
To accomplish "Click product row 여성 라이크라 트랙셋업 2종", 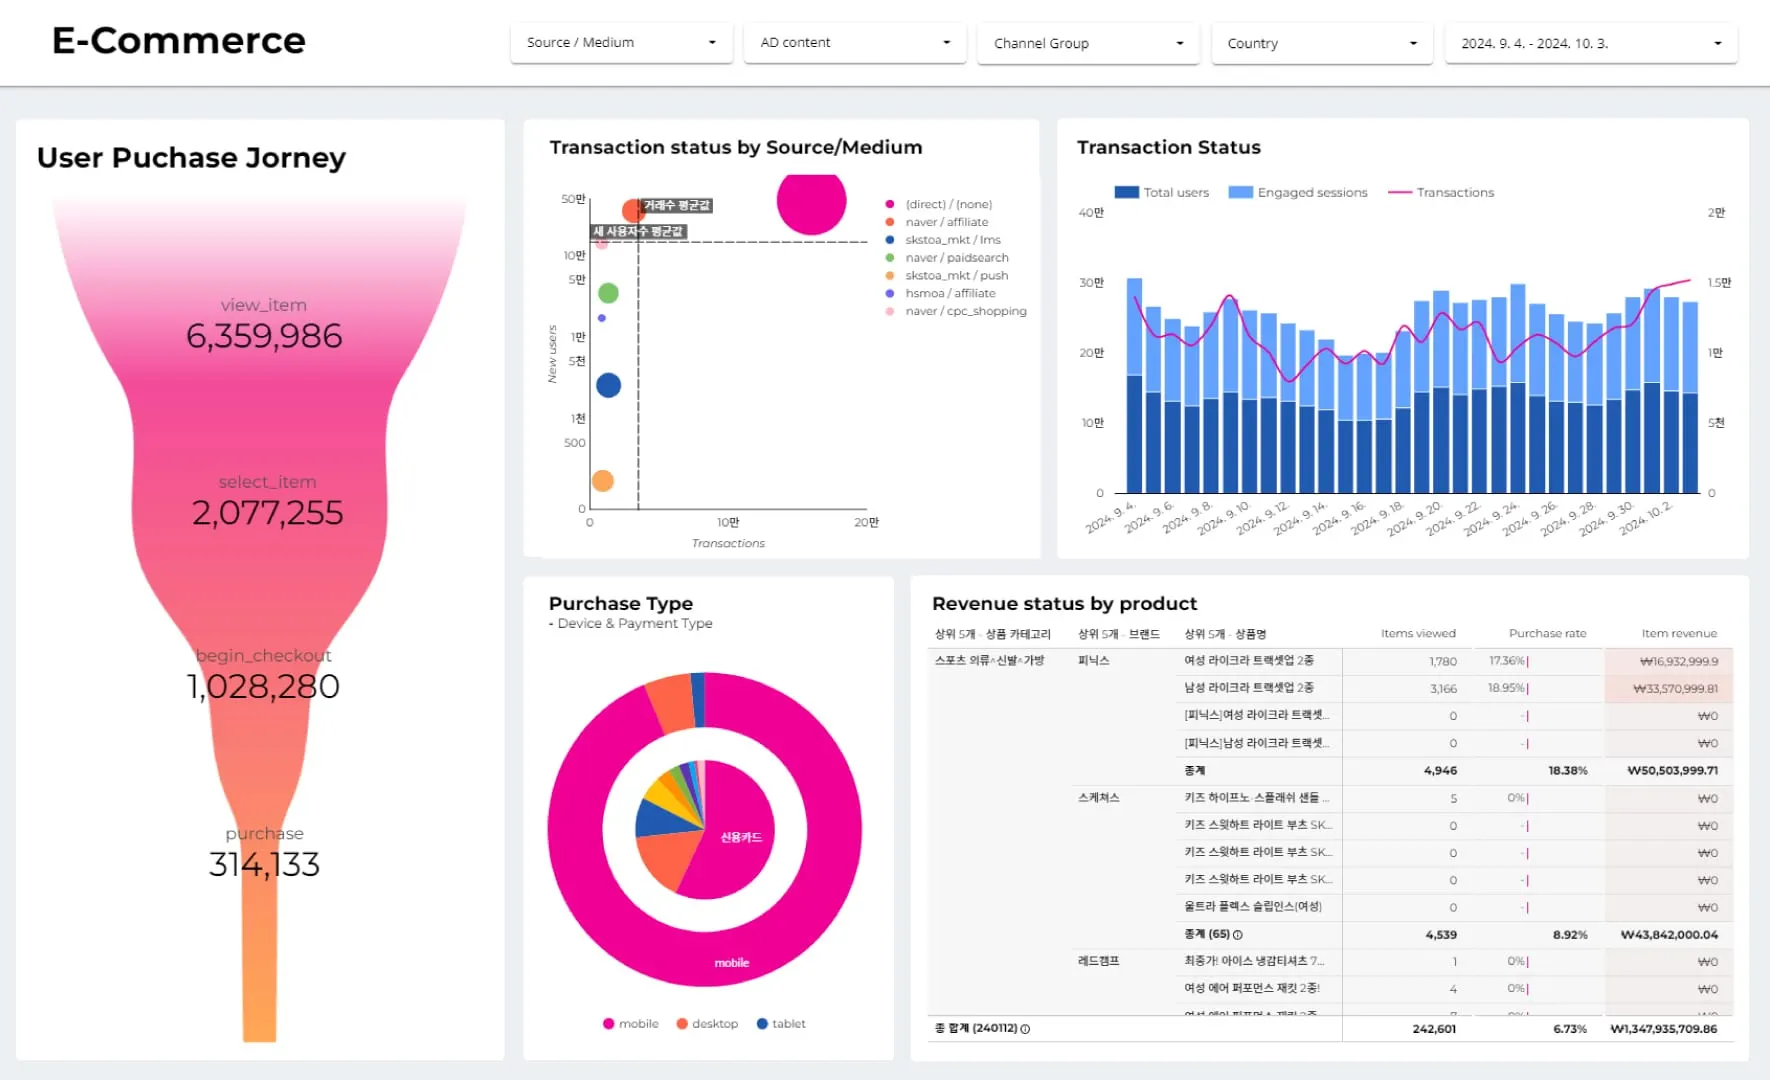I will 1249,661.
